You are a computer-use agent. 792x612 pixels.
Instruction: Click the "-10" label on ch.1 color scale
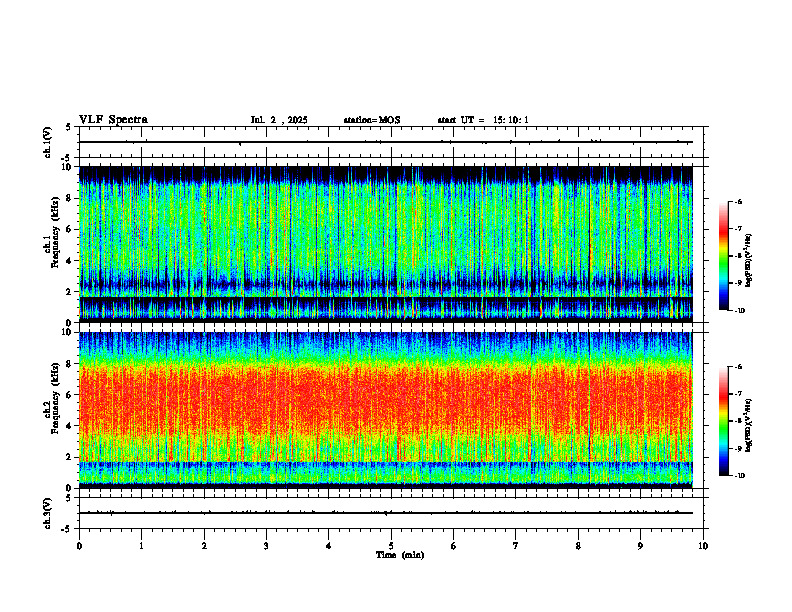click(x=738, y=311)
